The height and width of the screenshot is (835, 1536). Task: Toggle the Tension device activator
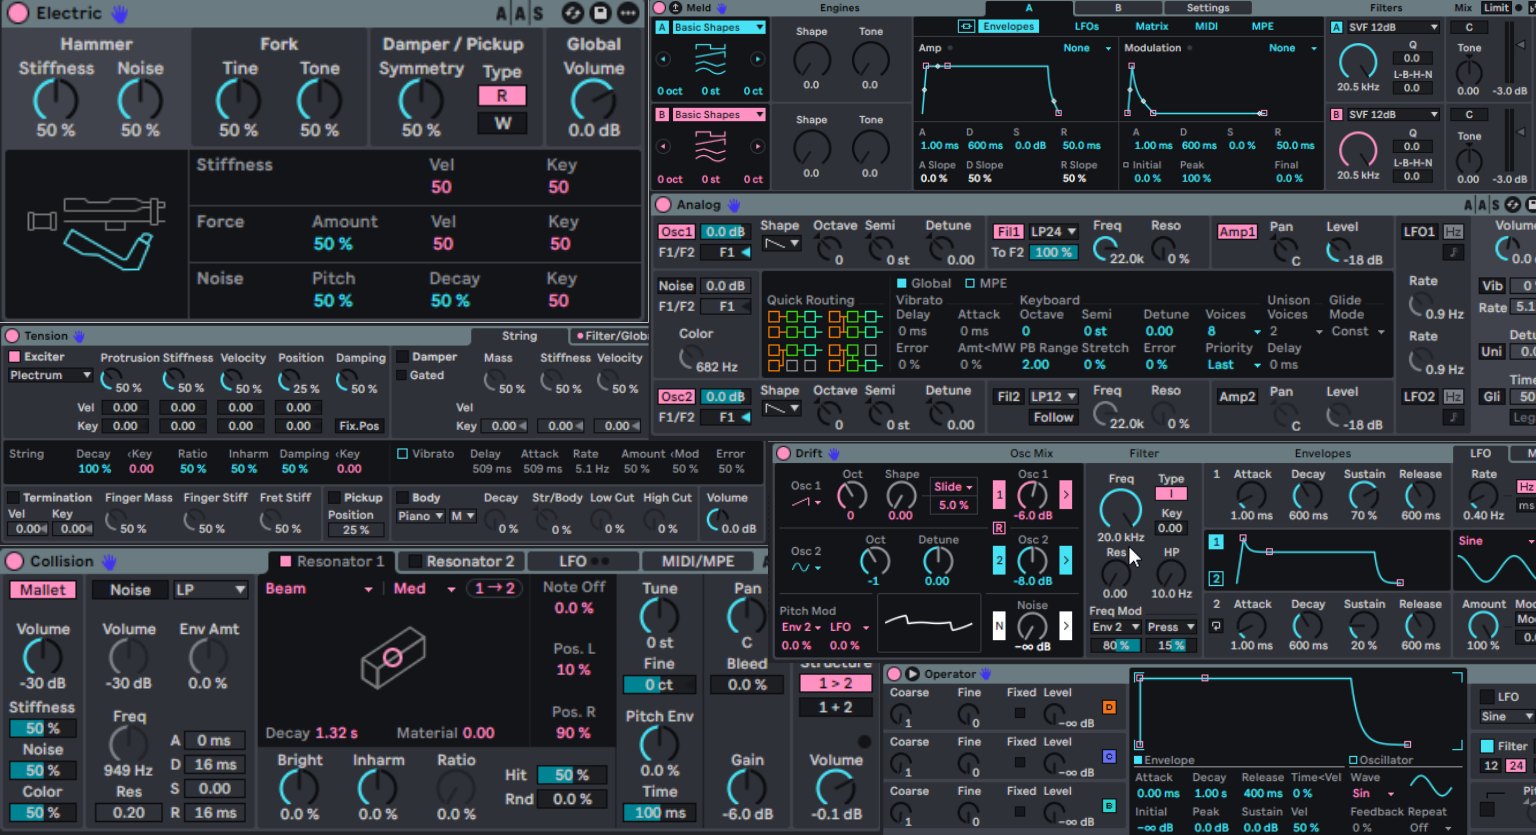point(12,336)
